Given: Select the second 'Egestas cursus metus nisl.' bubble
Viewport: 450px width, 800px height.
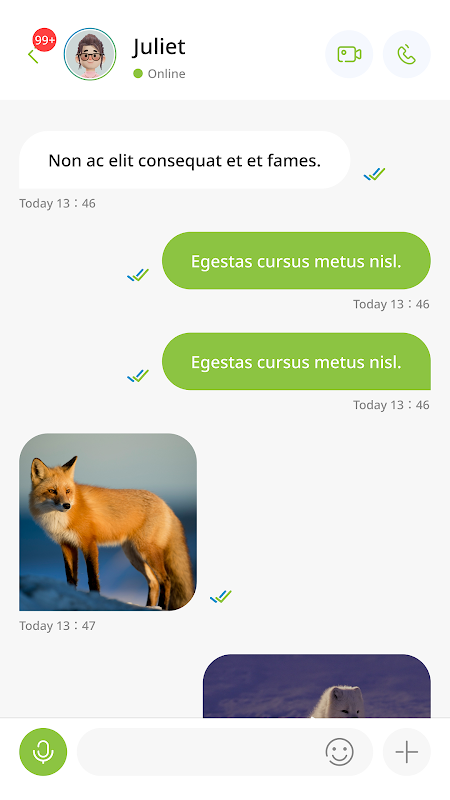Looking at the screenshot, I should (x=296, y=362).
